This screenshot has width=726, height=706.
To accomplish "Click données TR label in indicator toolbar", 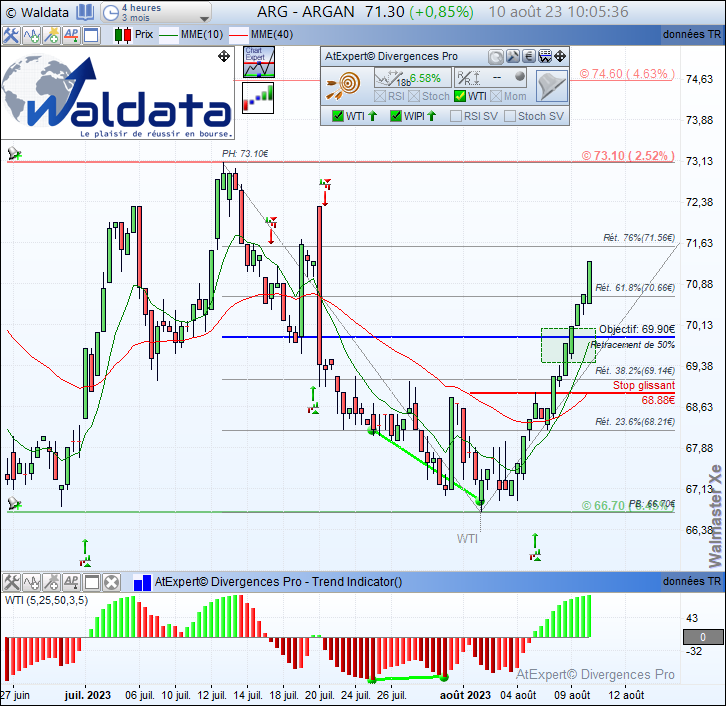I will 692,581.
